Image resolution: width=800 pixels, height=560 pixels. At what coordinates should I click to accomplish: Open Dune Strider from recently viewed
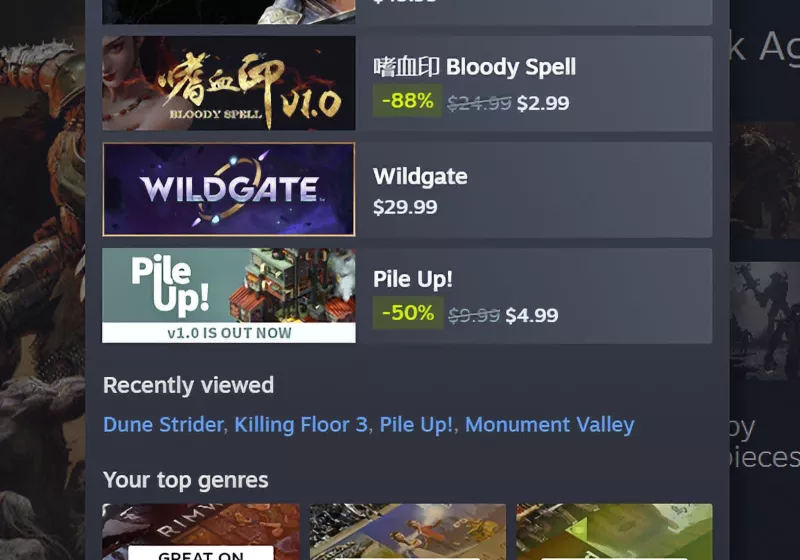tap(163, 424)
